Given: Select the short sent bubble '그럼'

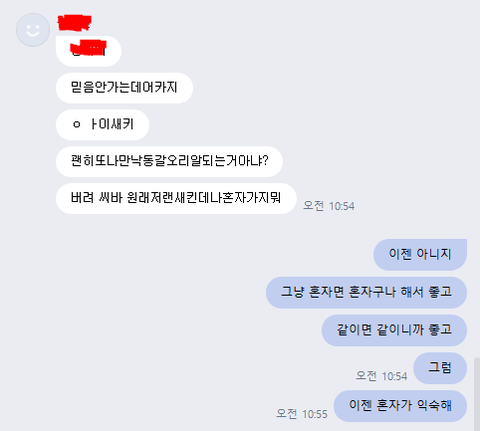Looking at the screenshot, I should (440, 368).
